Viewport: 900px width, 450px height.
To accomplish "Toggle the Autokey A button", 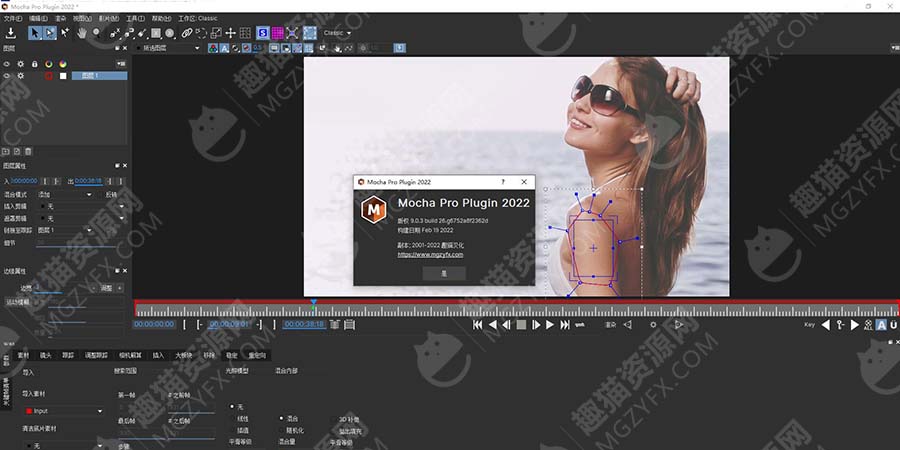I will click(880, 325).
